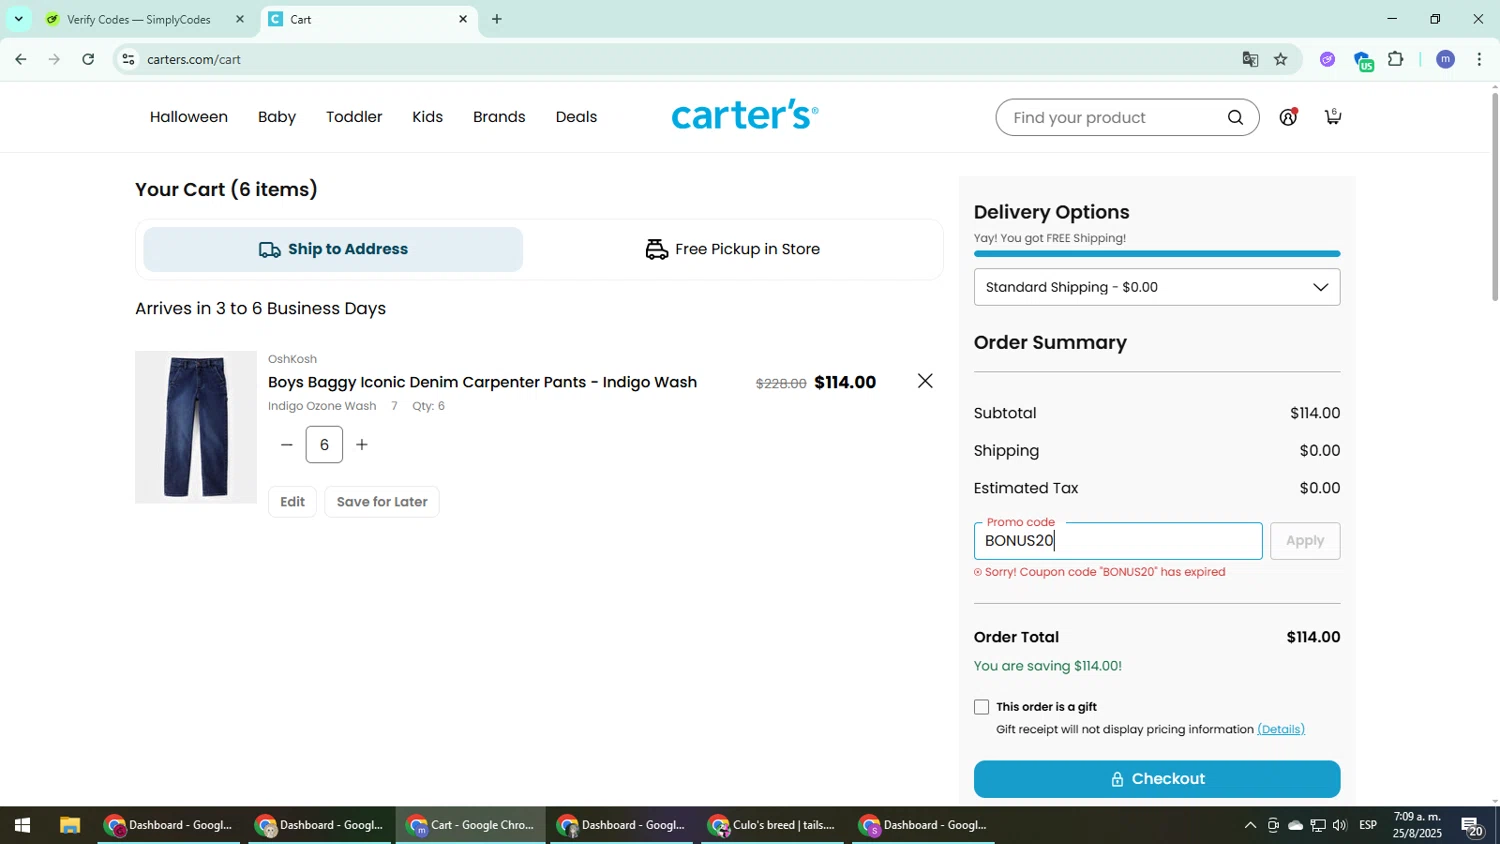Open the shopping cart icon in header
The image size is (1500, 844).
(1333, 117)
